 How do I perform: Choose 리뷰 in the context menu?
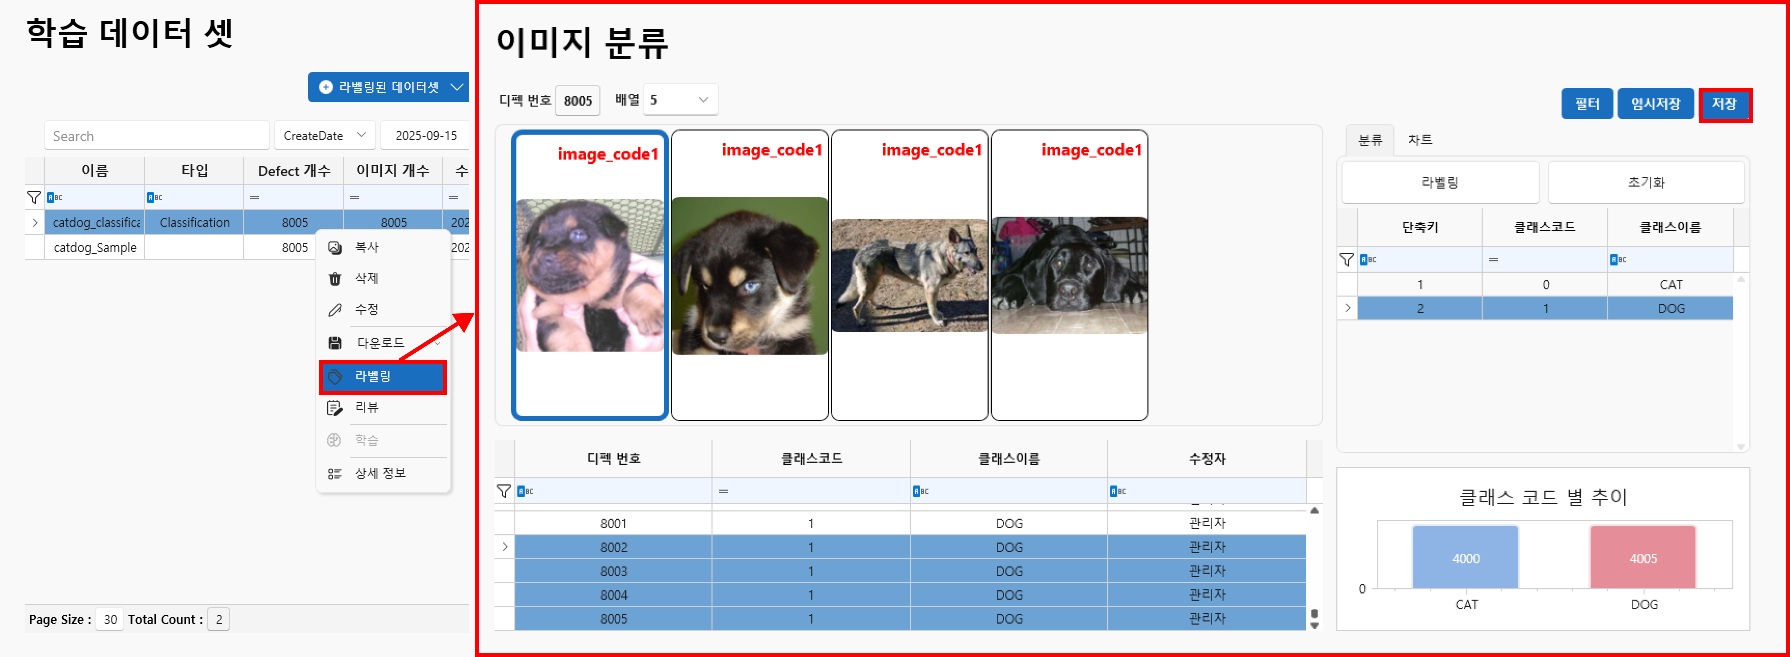[383, 407]
